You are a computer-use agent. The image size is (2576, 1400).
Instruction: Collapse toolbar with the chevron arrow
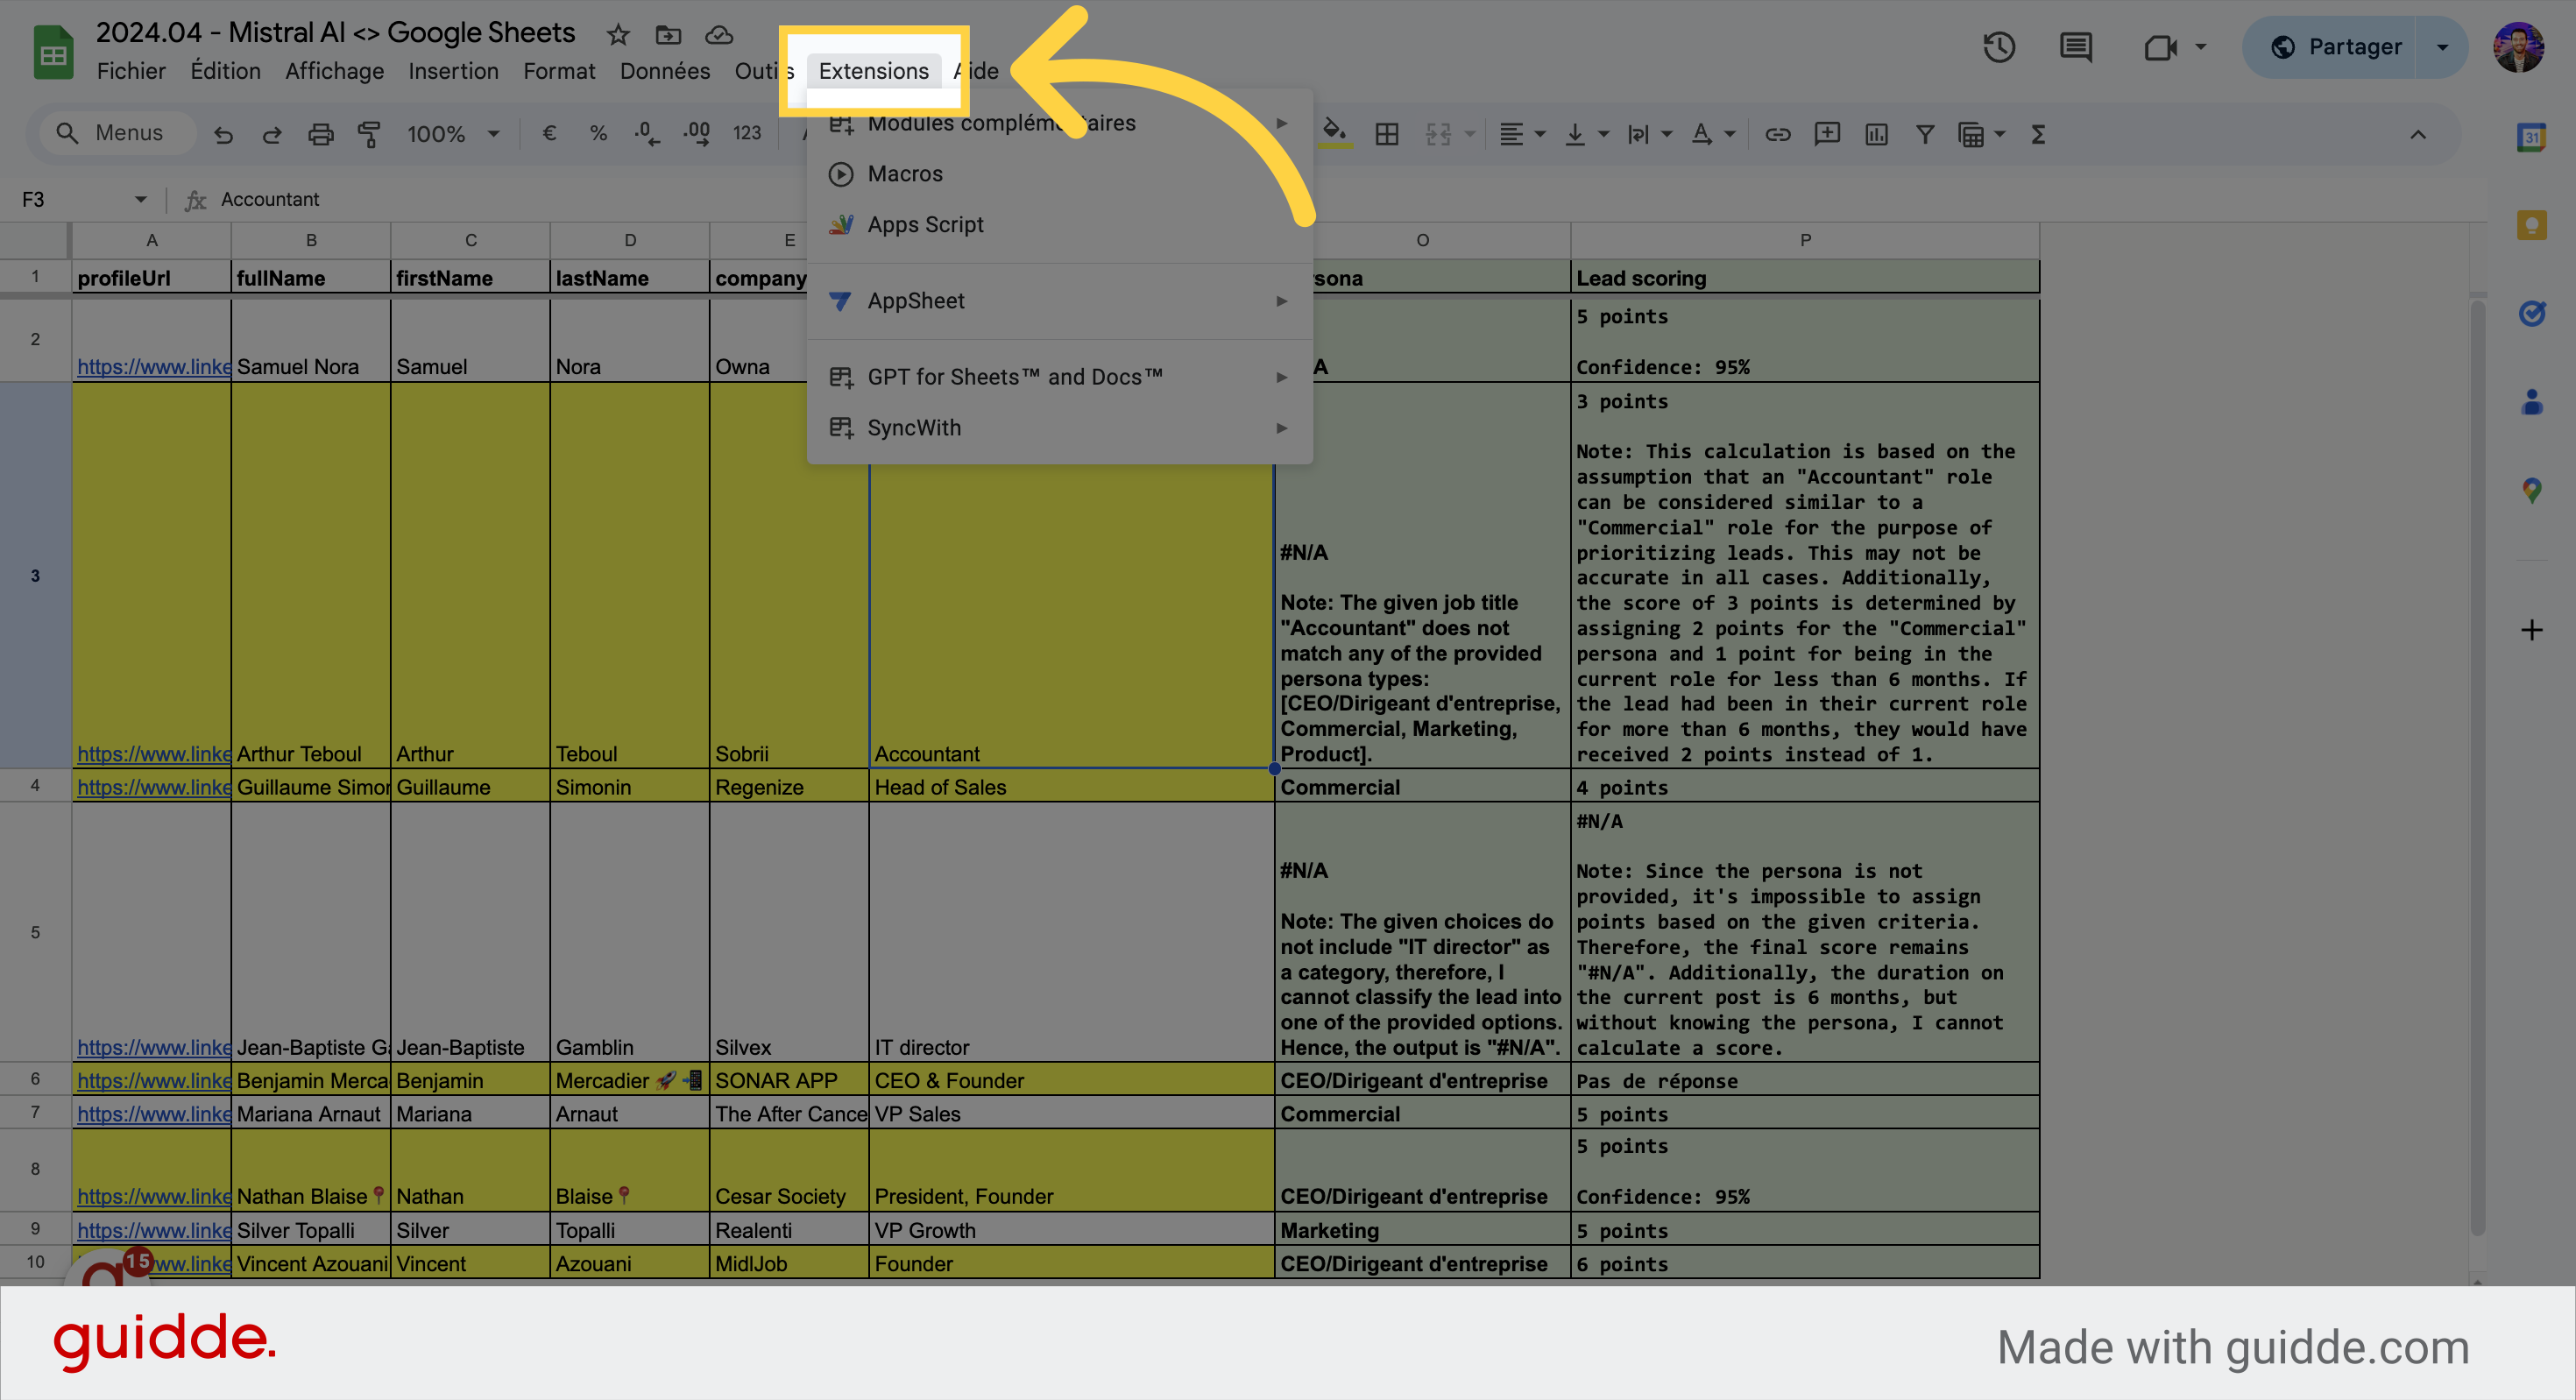click(x=2417, y=134)
